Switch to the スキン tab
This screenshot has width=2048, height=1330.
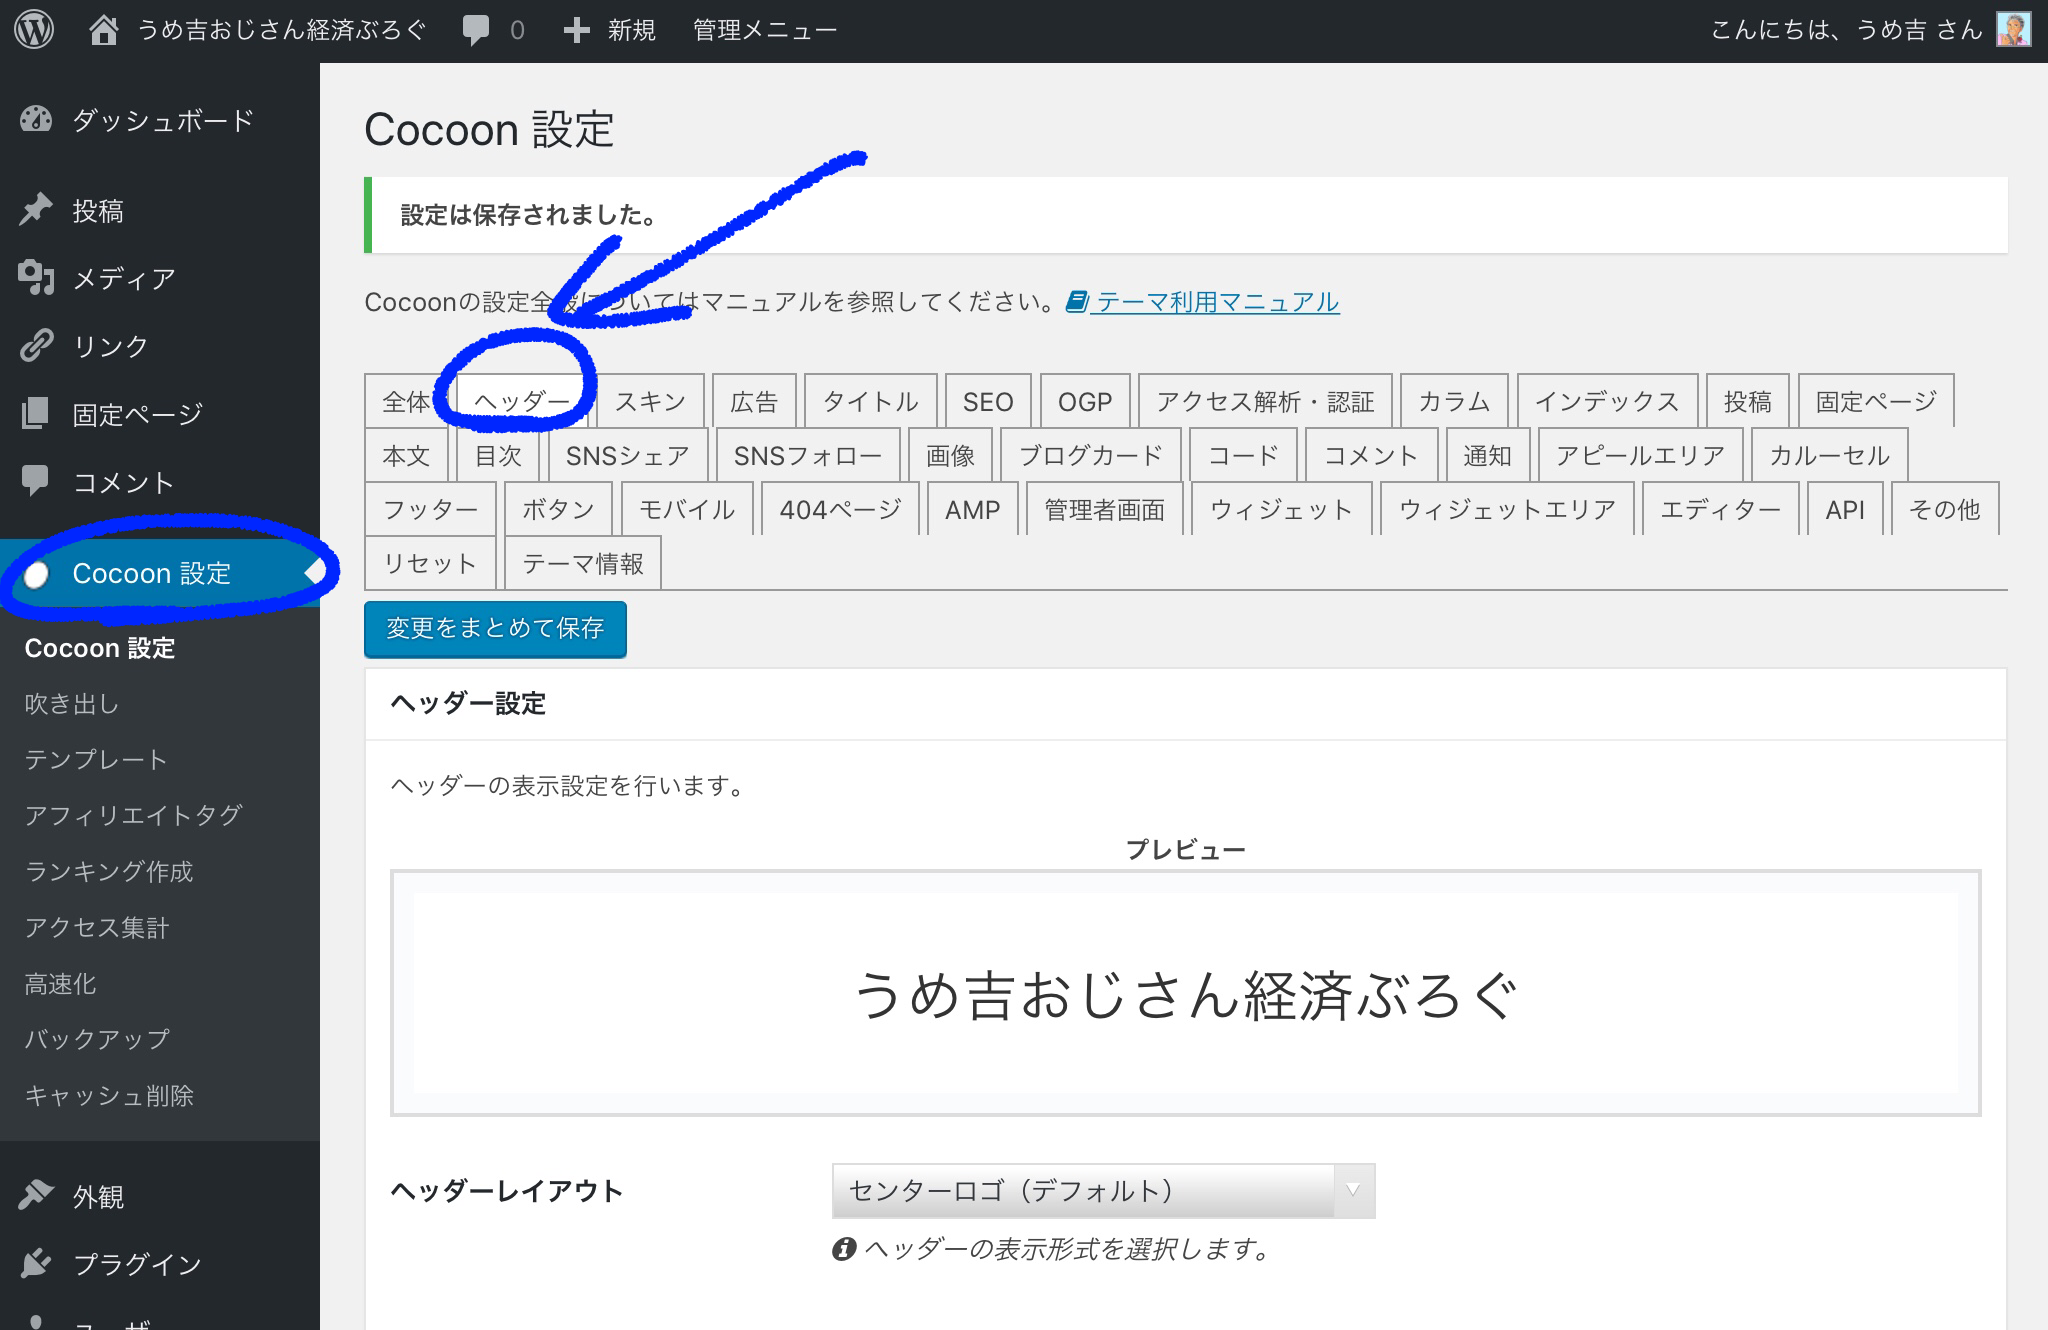pos(650,402)
